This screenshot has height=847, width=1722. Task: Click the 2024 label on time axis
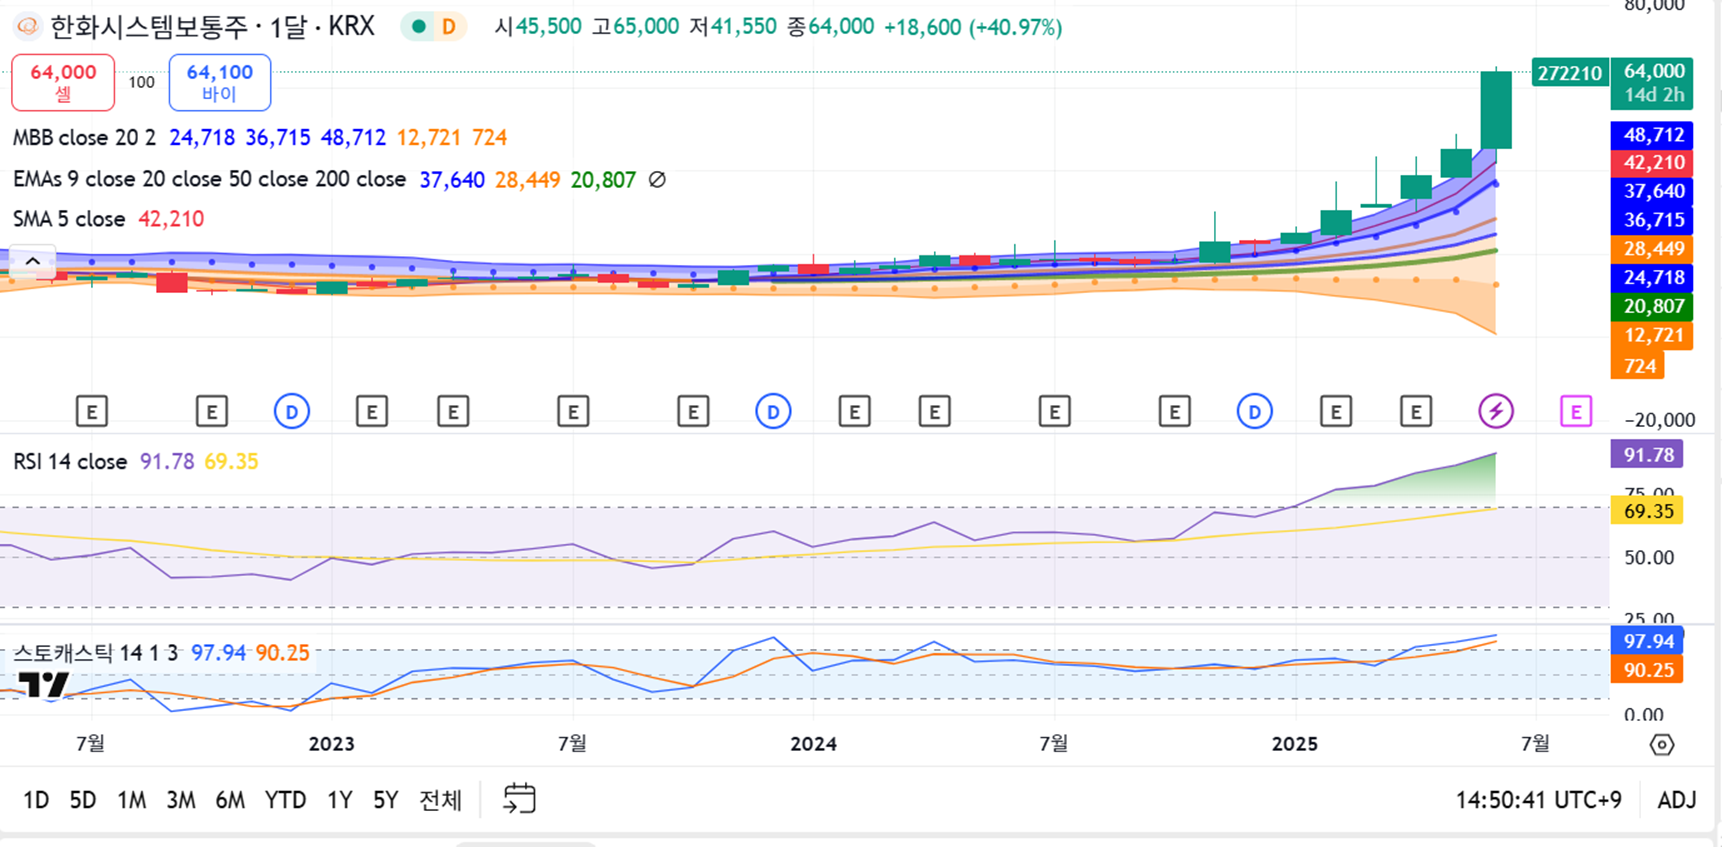tap(813, 744)
